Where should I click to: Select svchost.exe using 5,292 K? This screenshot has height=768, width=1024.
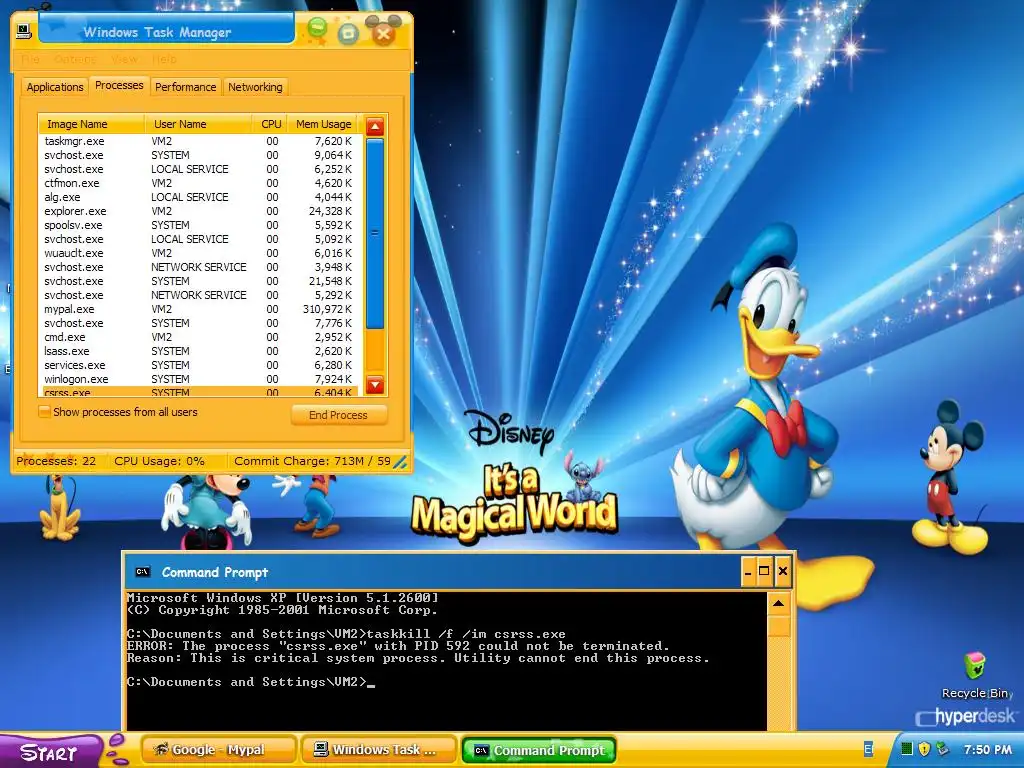[199, 296]
